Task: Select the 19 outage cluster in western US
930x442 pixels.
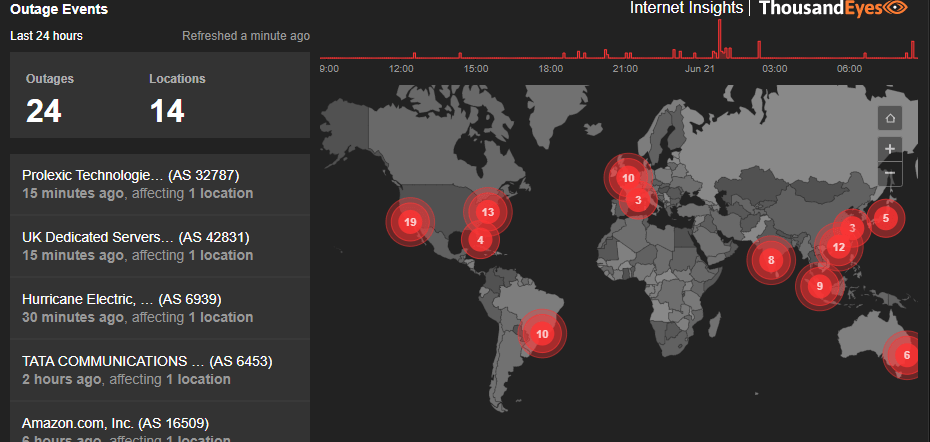Action: pyautogui.click(x=409, y=222)
